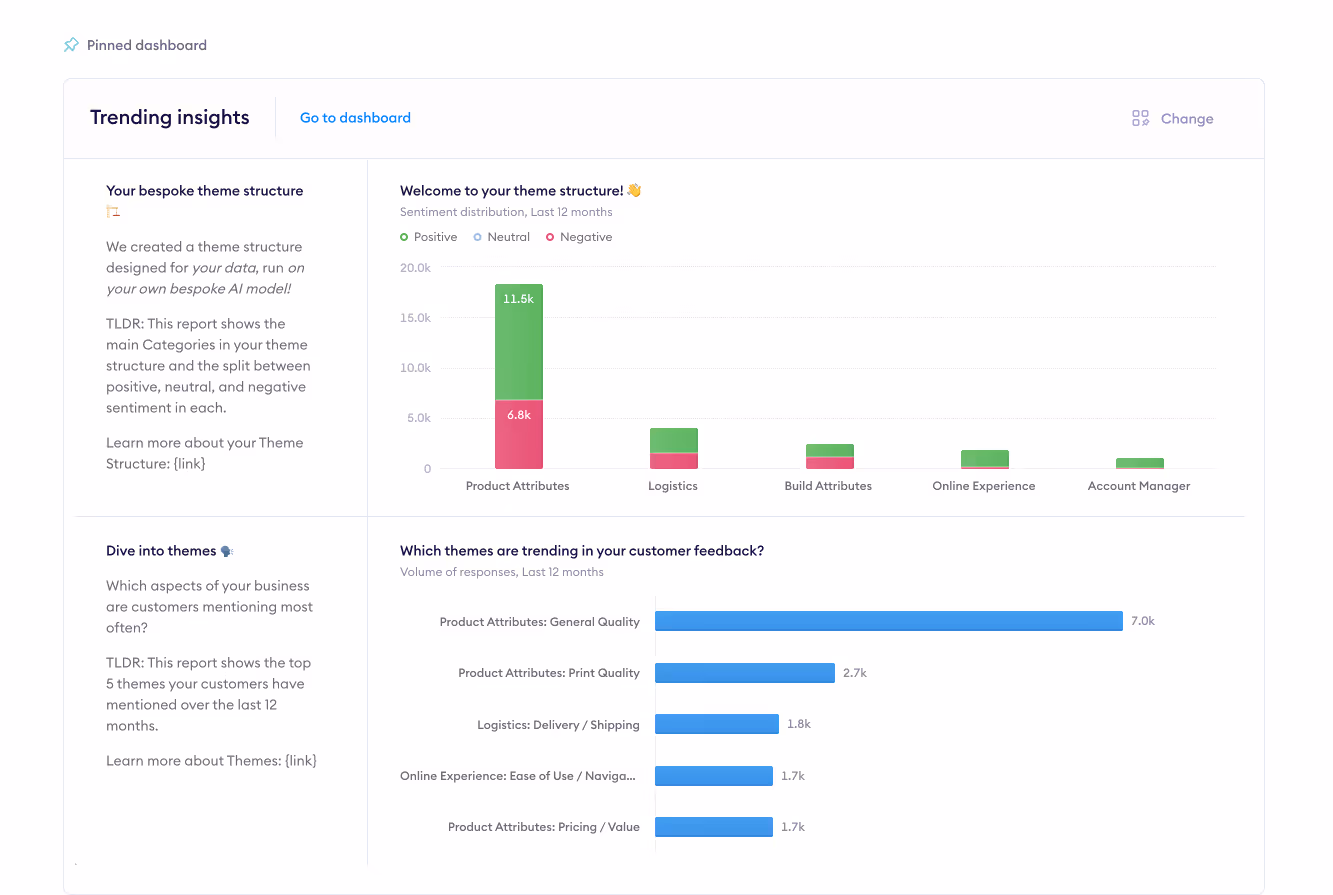Click the pin icon beside Pinned dashboard

click(71, 45)
